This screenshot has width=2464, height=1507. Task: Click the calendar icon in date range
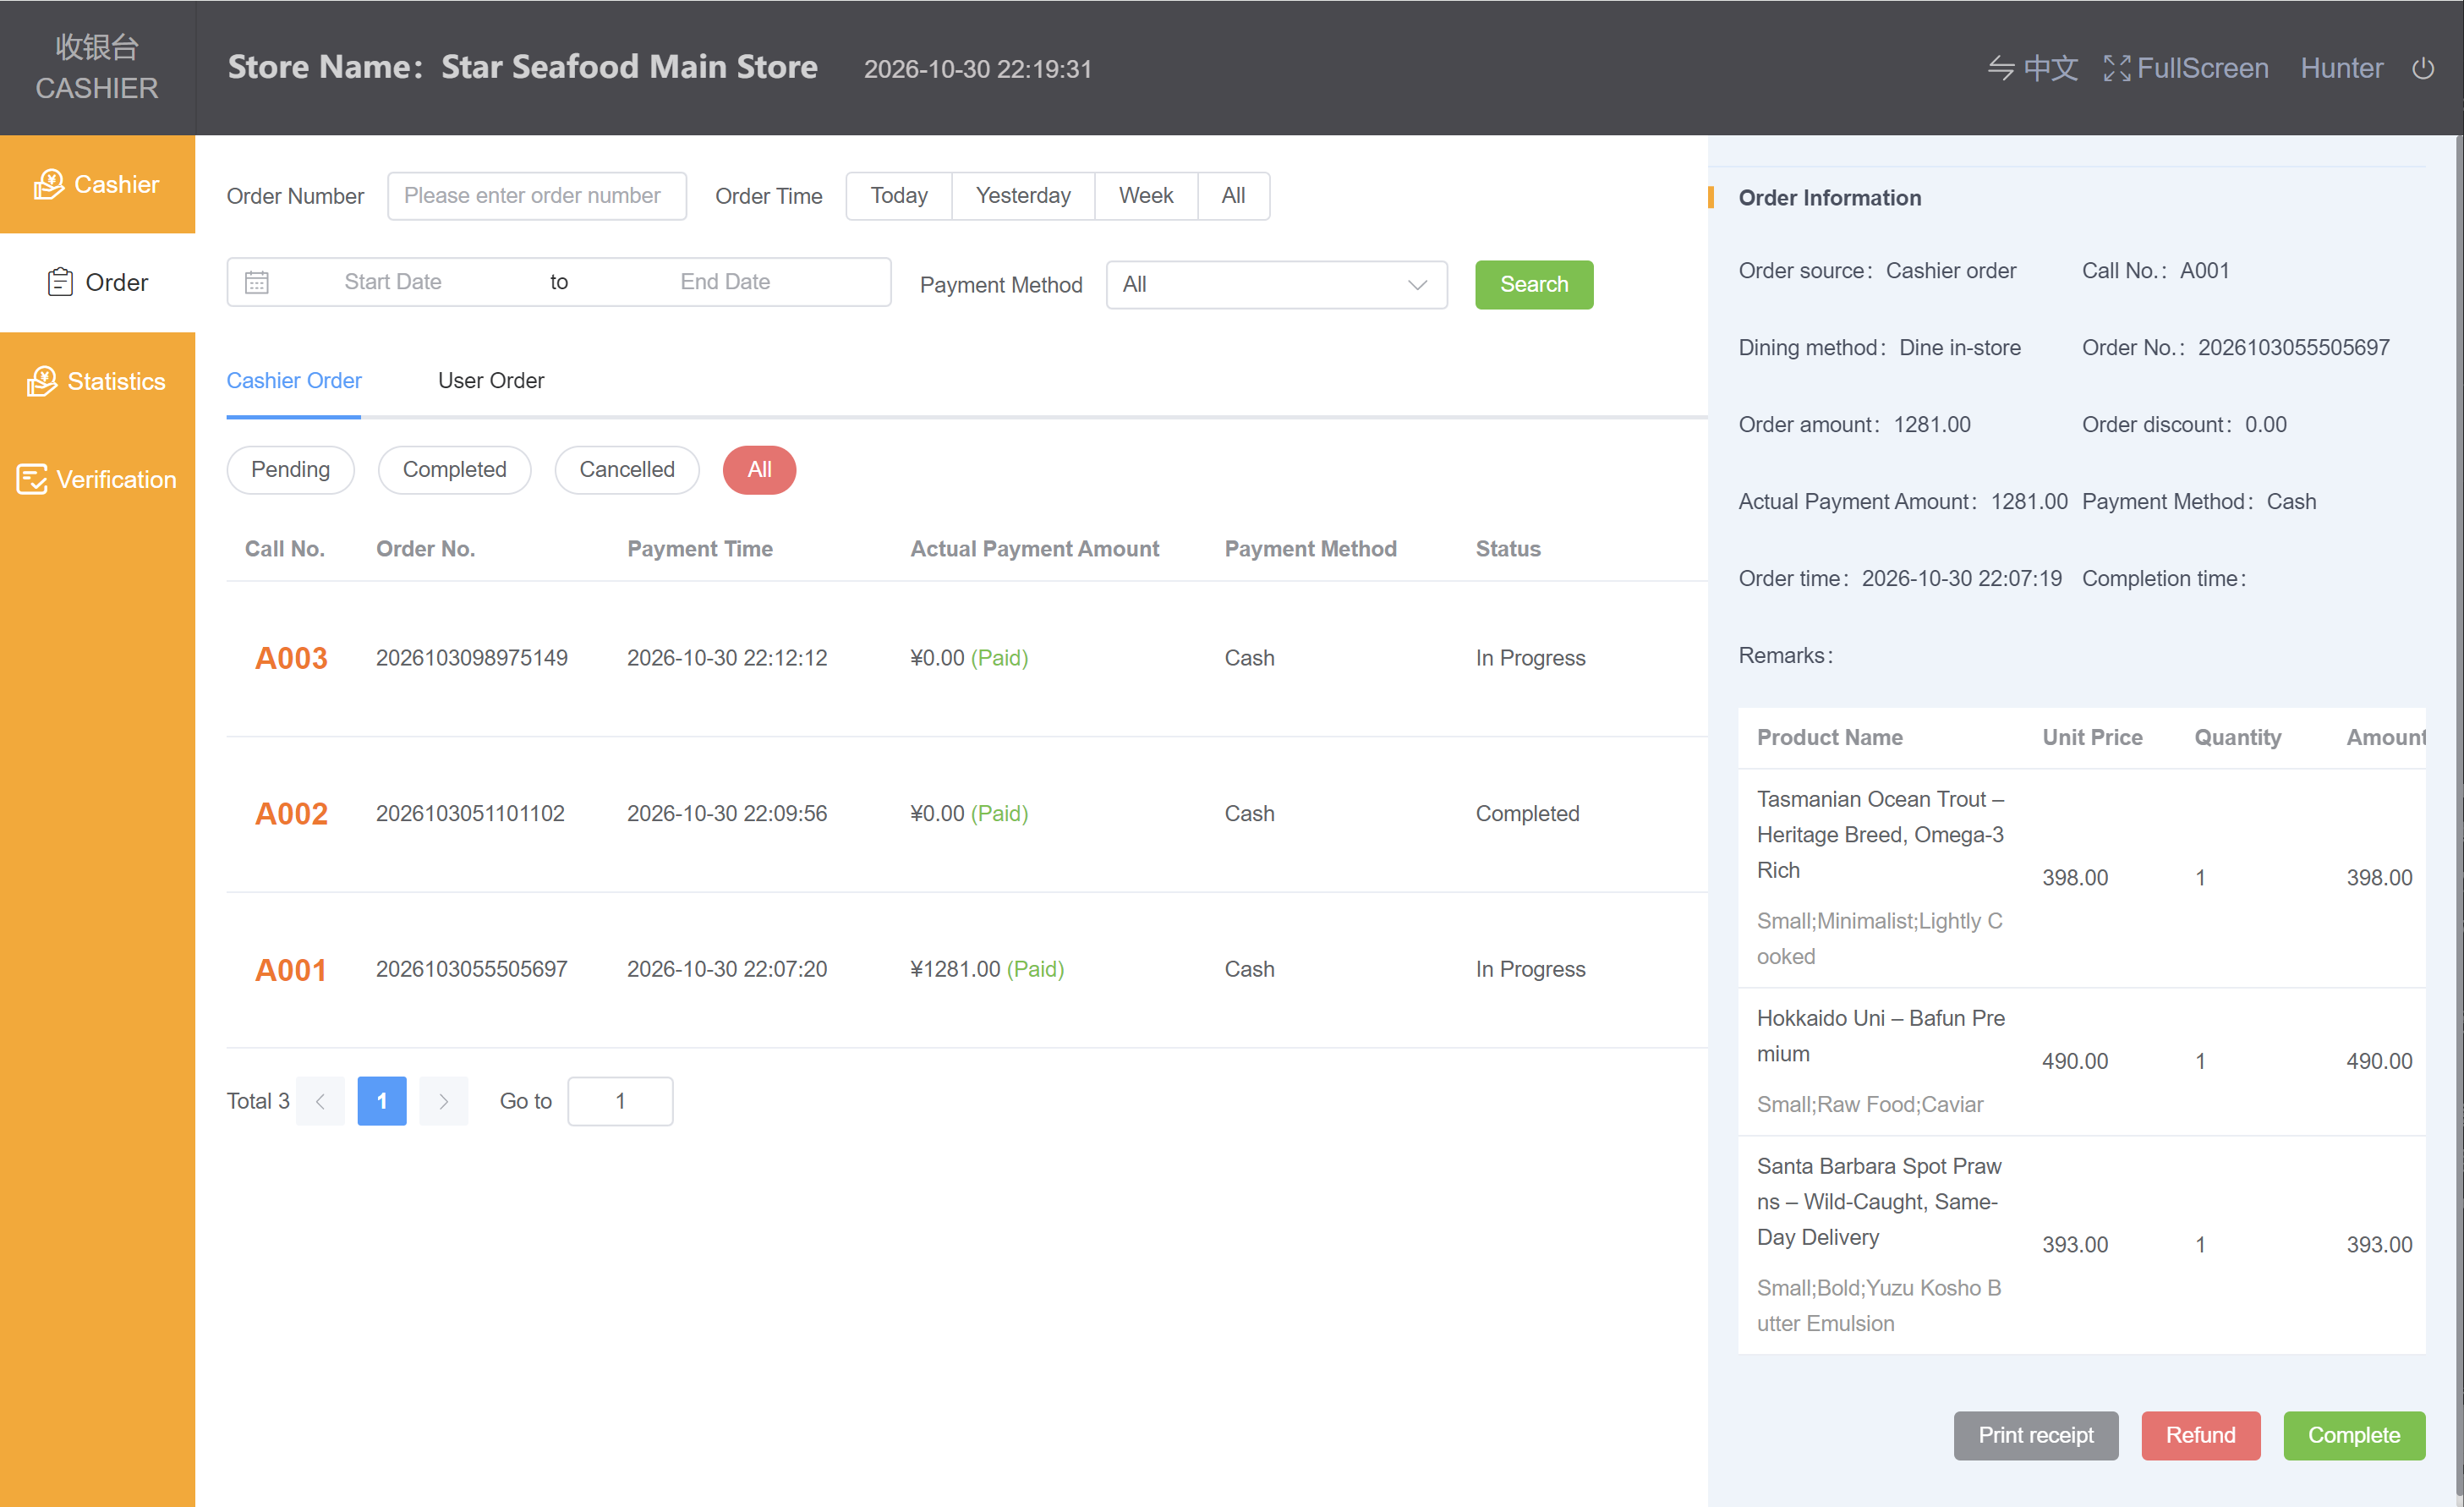(x=257, y=282)
